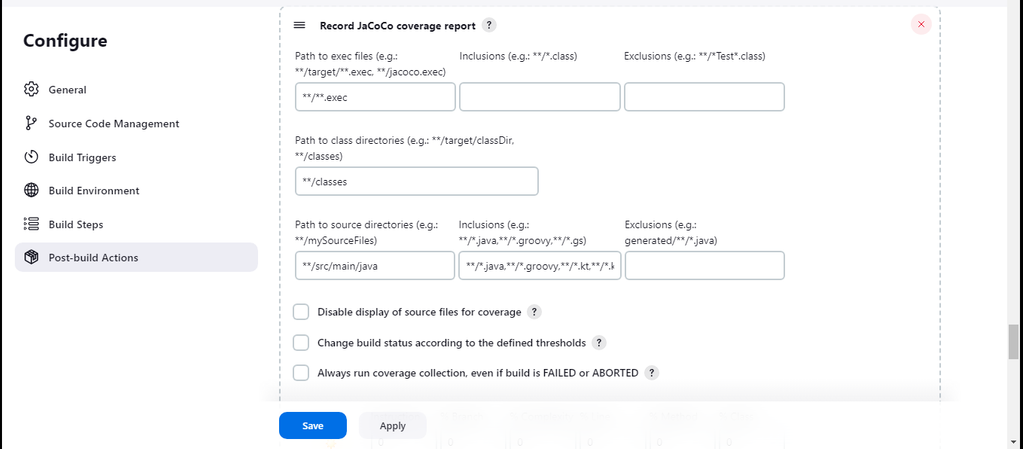Click the Build Triggers clock icon

(x=30, y=157)
